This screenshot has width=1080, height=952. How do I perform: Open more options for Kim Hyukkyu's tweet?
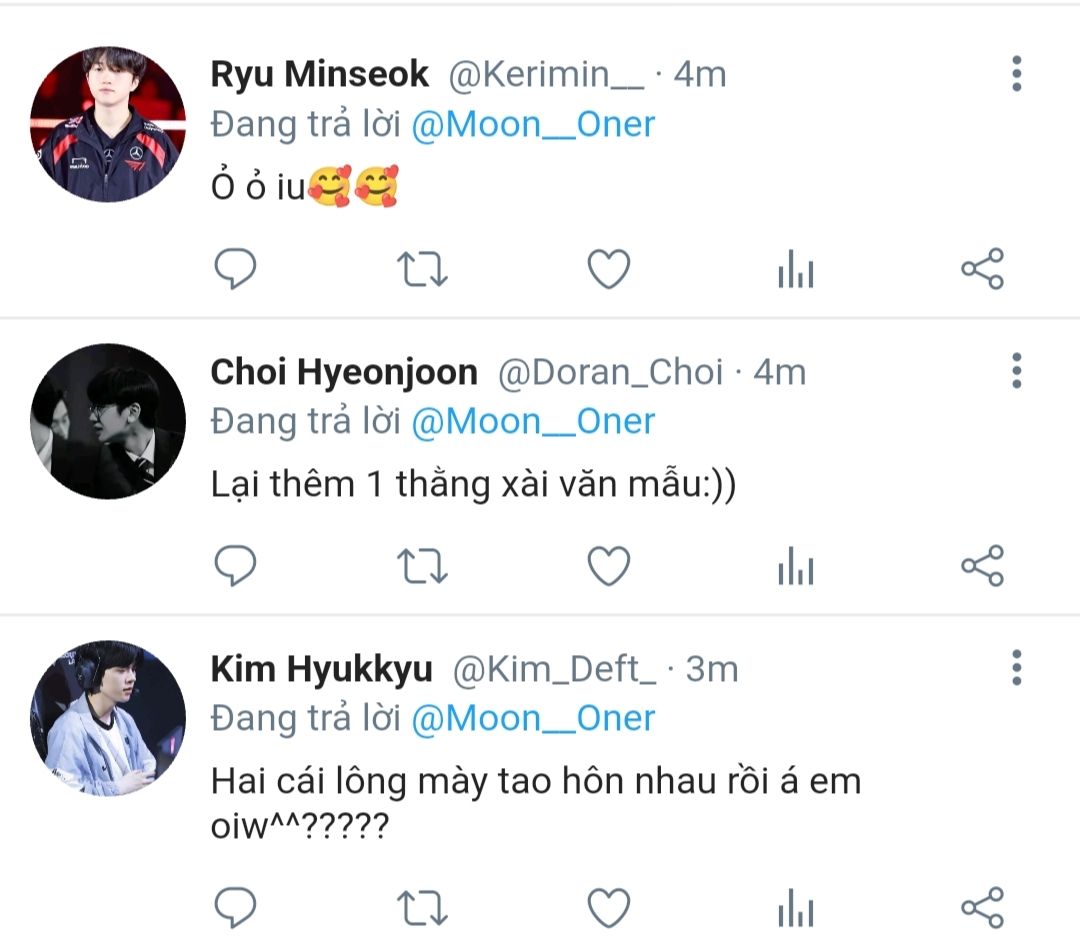tap(1016, 667)
